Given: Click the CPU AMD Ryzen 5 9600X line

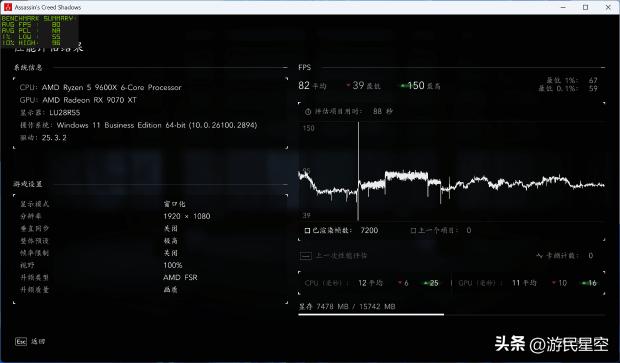Looking at the screenshot, I should coord(100,87).
